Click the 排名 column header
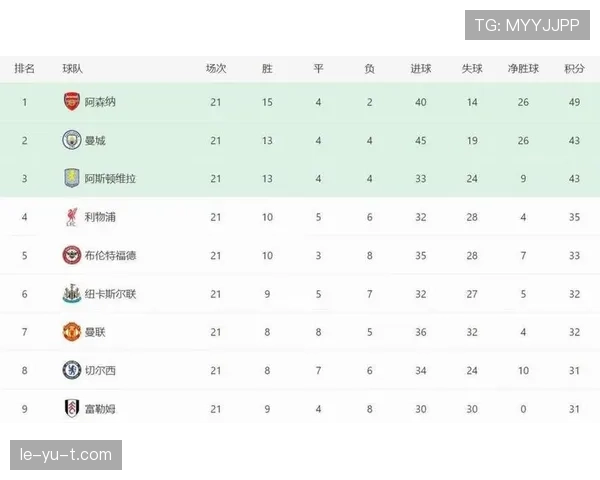 point(25,69)
